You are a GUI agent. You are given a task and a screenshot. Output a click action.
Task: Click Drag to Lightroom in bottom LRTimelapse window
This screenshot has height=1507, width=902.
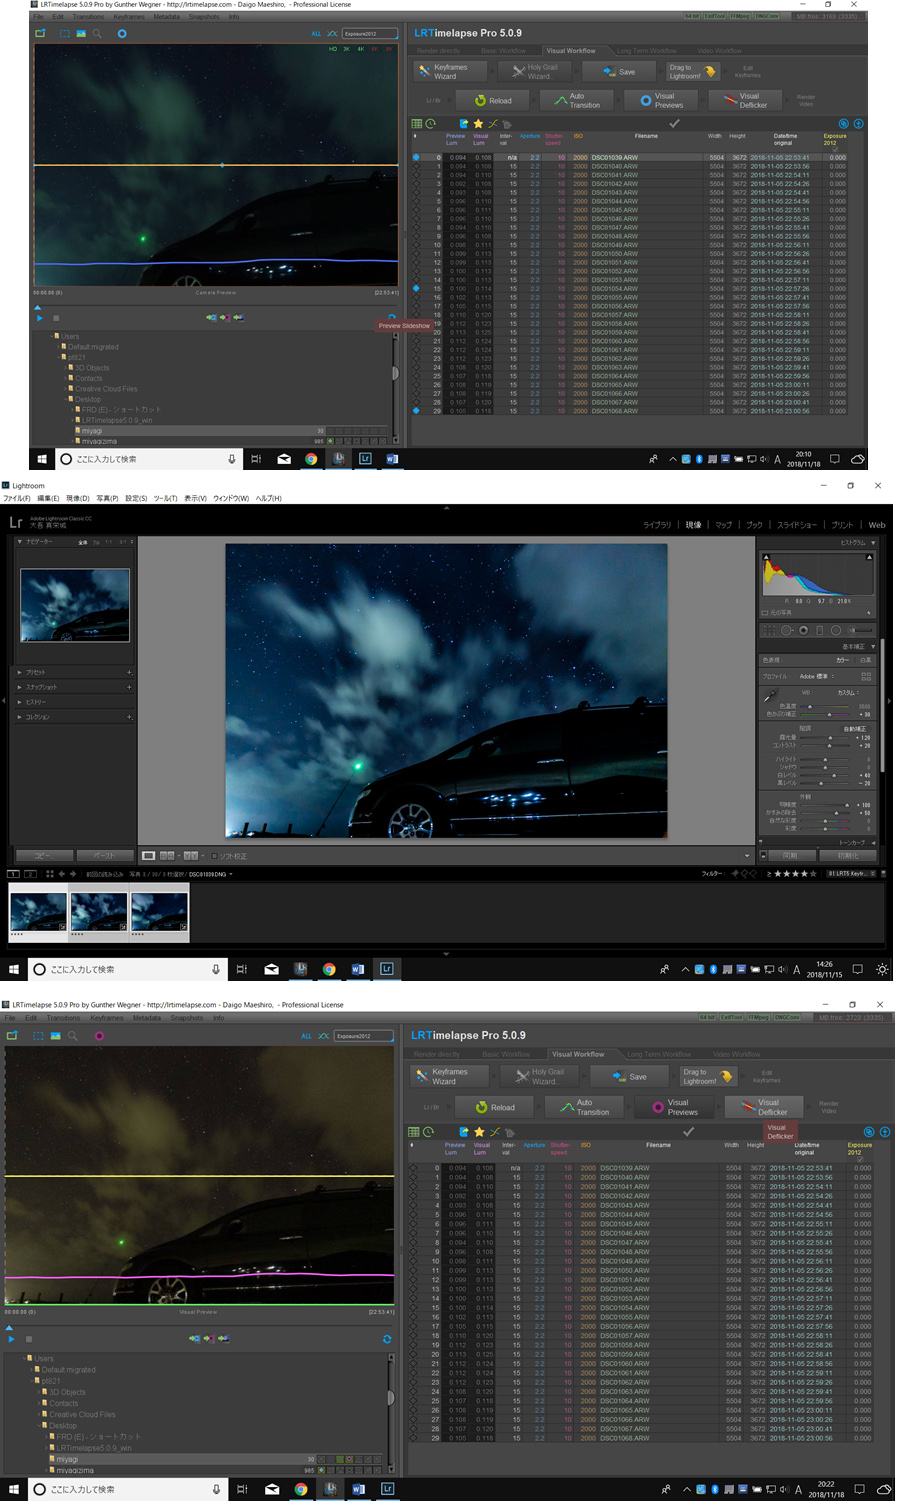[x=711, y=1076]
